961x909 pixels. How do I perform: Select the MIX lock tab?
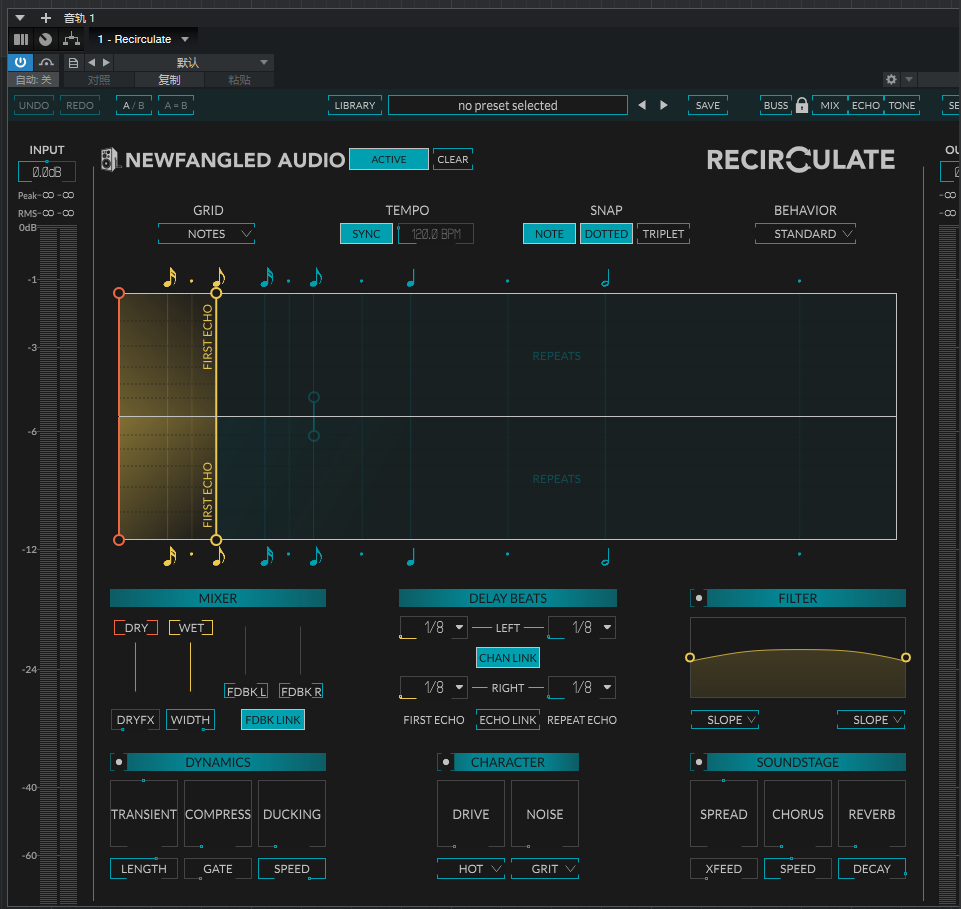coord(830,105)
